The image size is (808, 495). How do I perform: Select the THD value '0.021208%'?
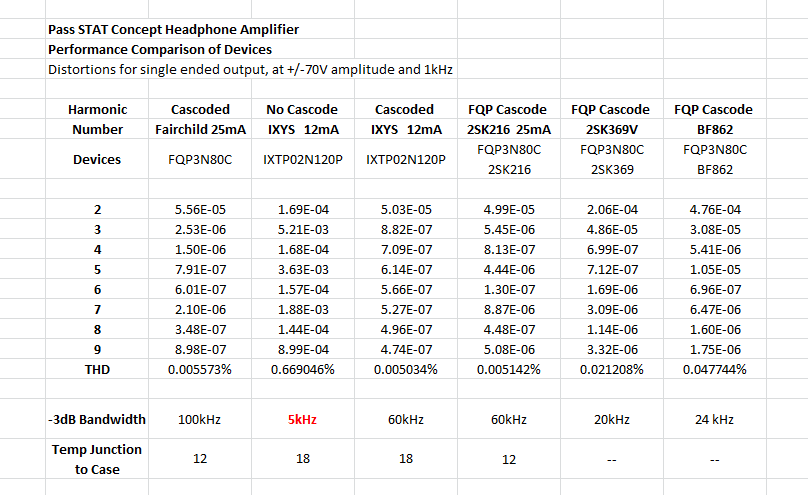(612, 370)
